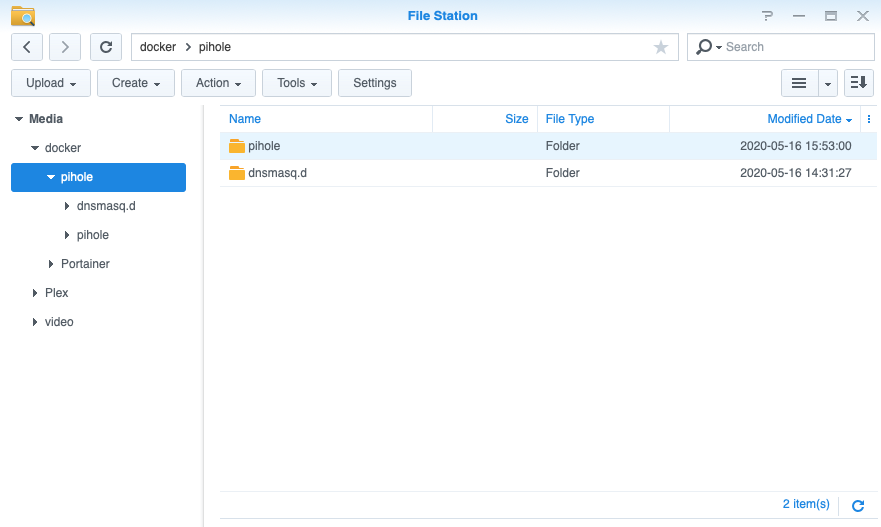Viewport: 881px width, 527px height.
Task: Click the File Station app icon
Action: pyautogui.click(x=23, y=16)
